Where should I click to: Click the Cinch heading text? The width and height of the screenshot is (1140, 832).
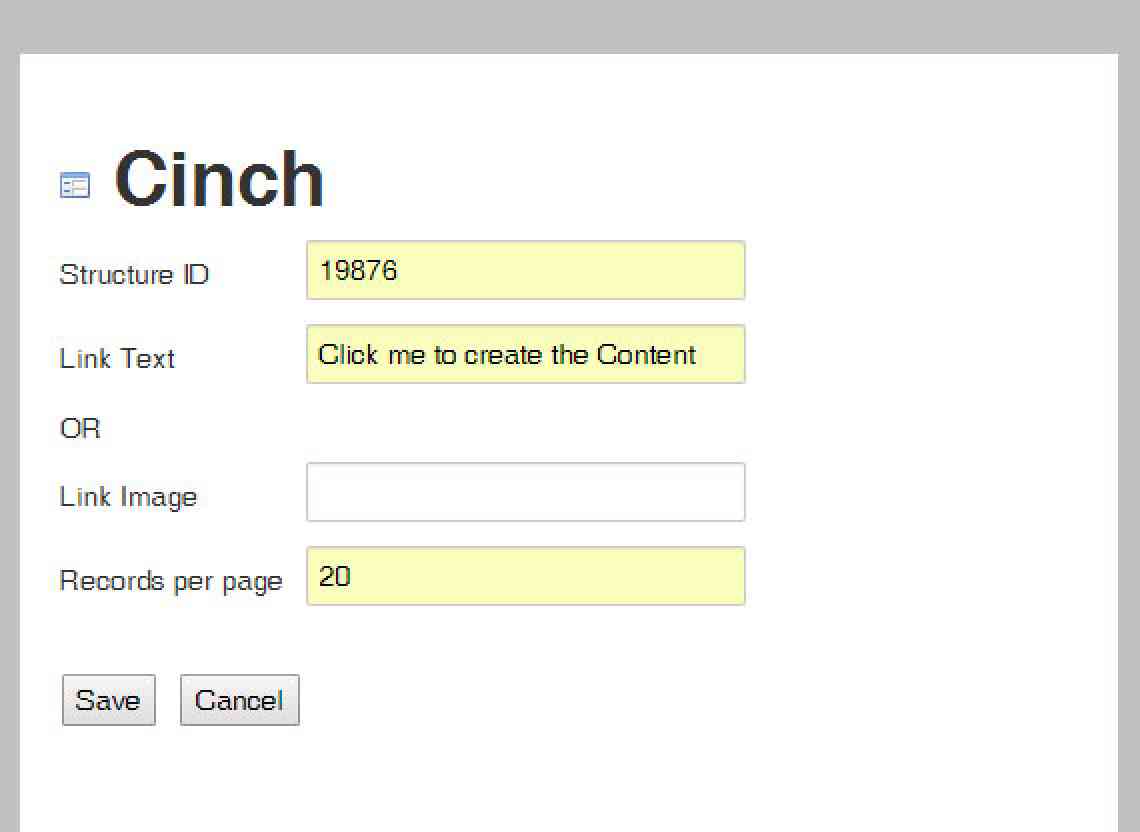point(219,179)
